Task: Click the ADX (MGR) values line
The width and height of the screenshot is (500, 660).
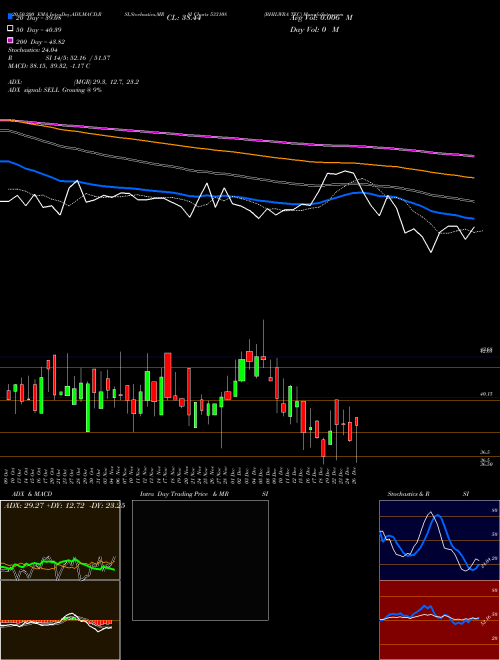Action: (74, 82)
